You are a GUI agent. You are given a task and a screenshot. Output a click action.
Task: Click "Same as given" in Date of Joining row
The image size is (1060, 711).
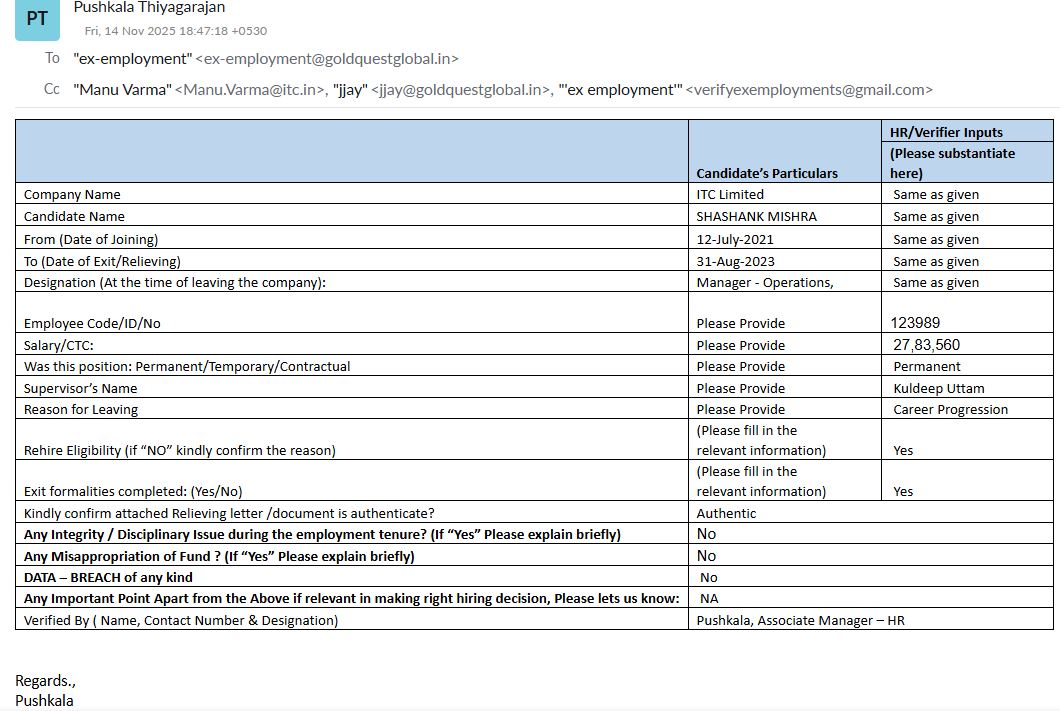click(936, 239)
